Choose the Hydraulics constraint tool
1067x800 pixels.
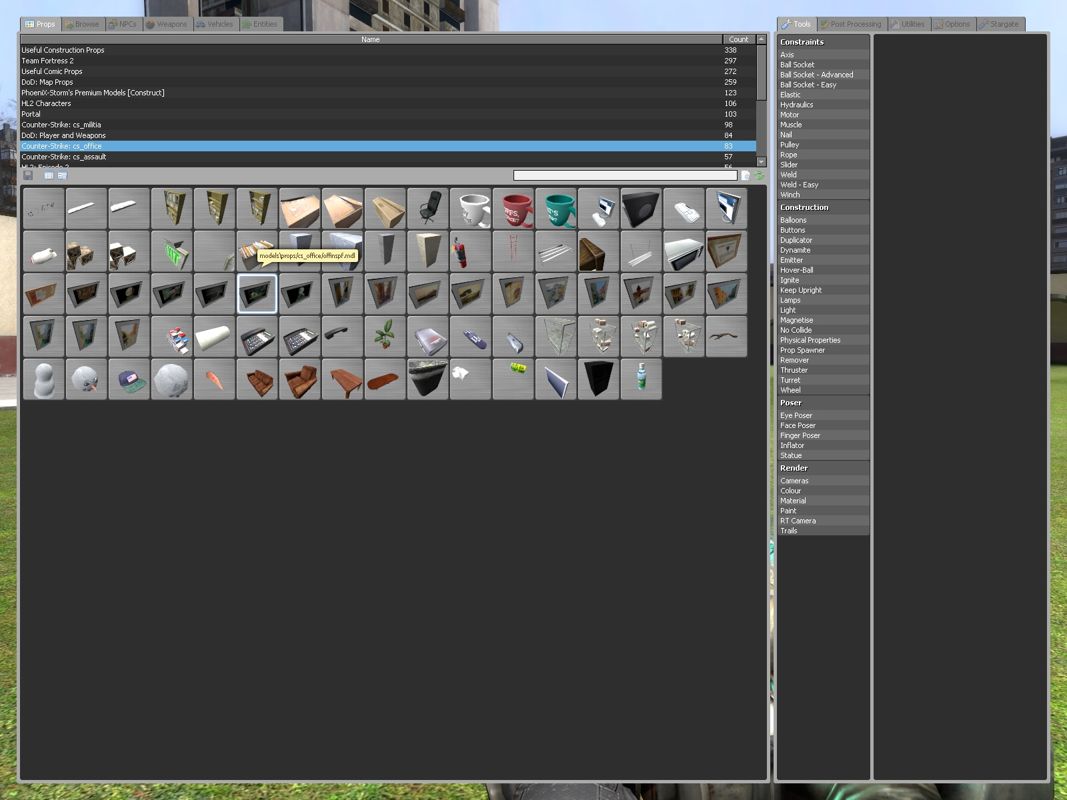[823, 105]
